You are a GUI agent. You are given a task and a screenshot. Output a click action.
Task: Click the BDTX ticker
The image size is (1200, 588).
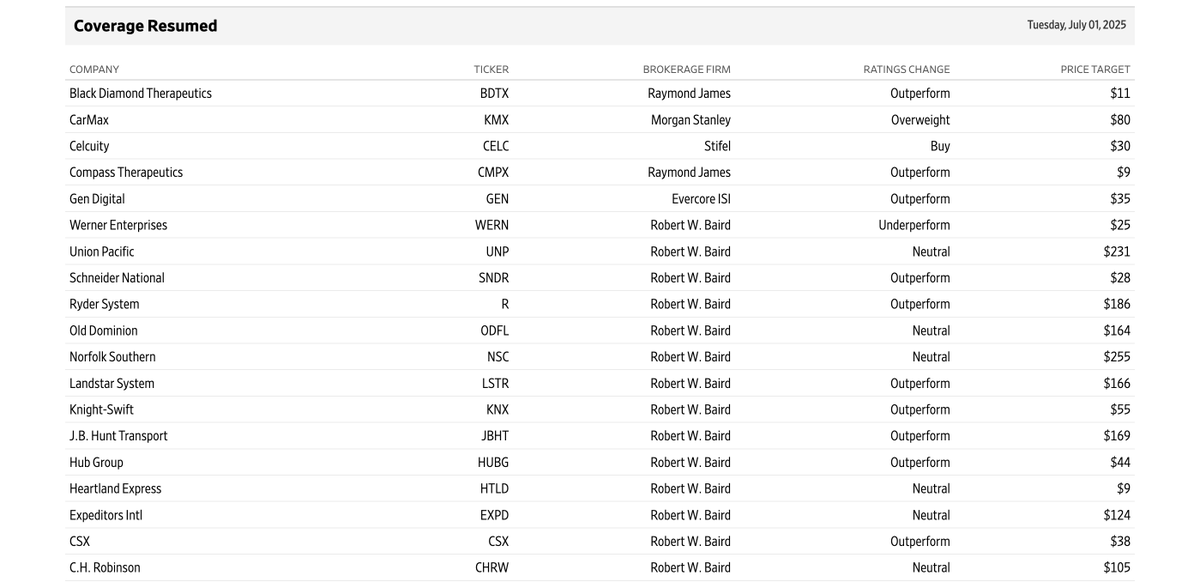point(494,93)
